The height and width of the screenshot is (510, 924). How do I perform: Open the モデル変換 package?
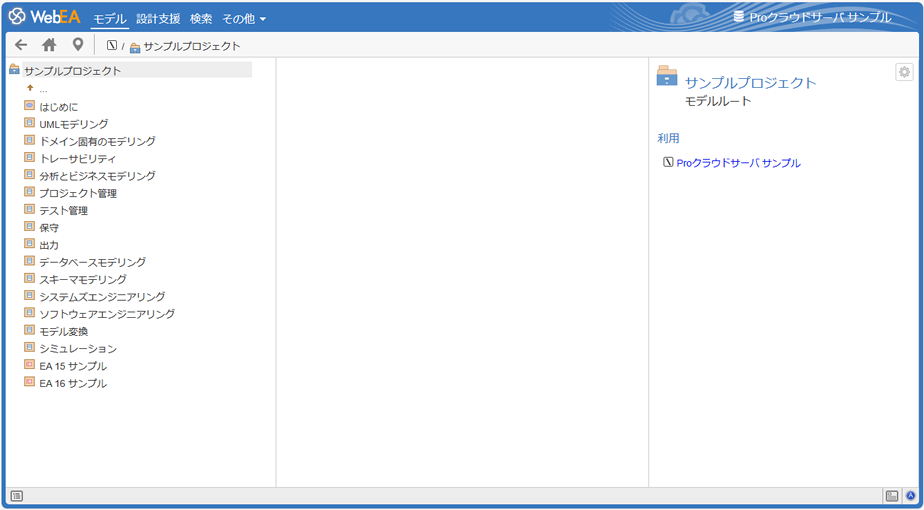[x=63, y=331]
